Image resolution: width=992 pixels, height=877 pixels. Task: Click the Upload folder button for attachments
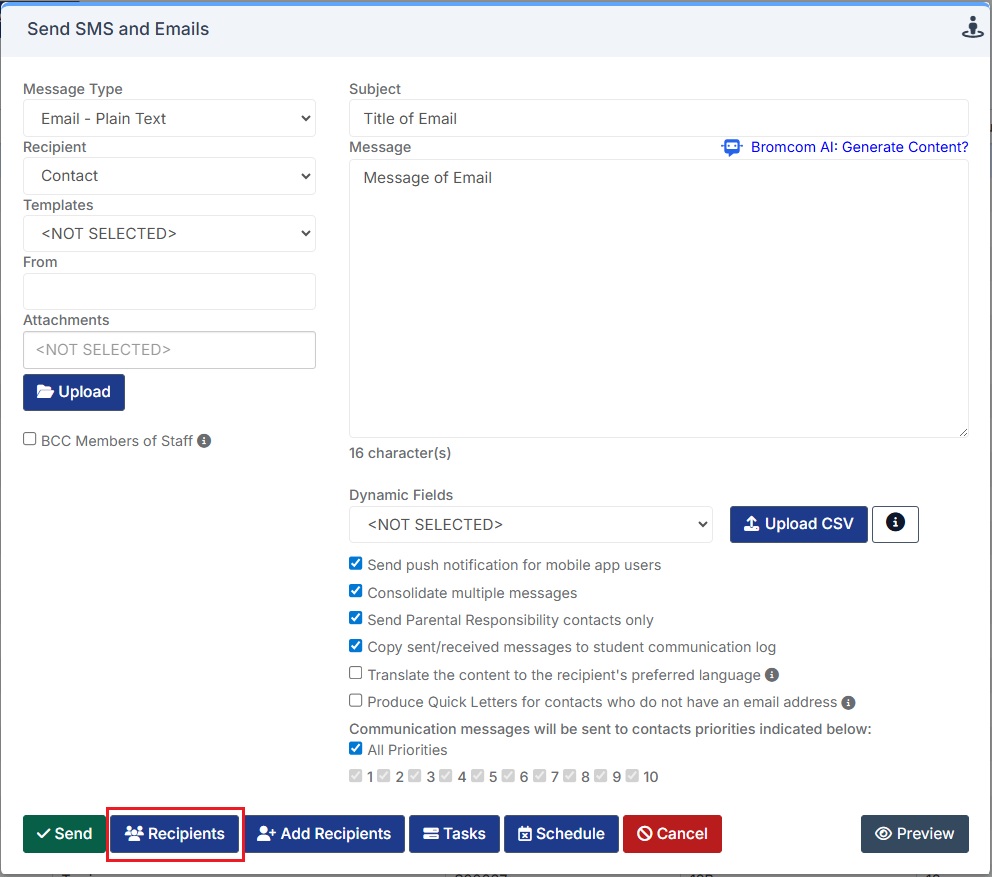[74, 392]
